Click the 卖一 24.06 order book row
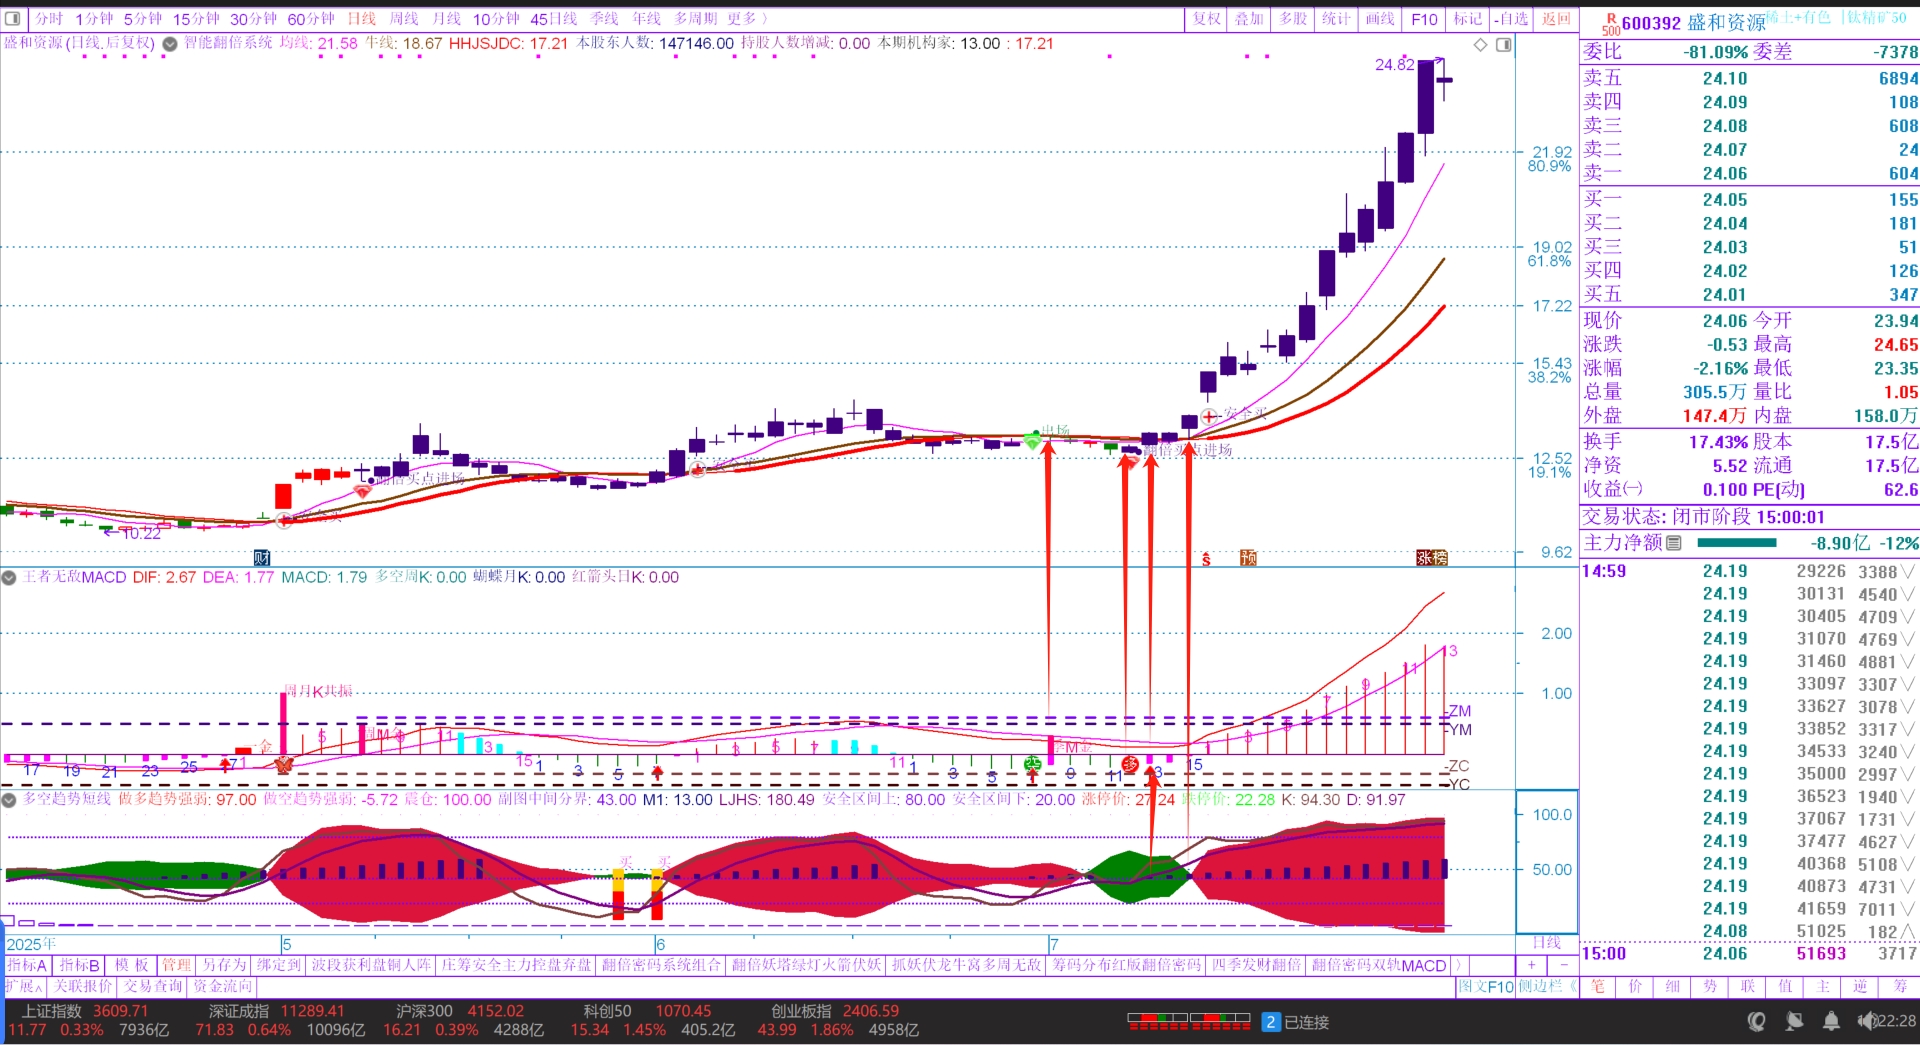 [1750, 173]
